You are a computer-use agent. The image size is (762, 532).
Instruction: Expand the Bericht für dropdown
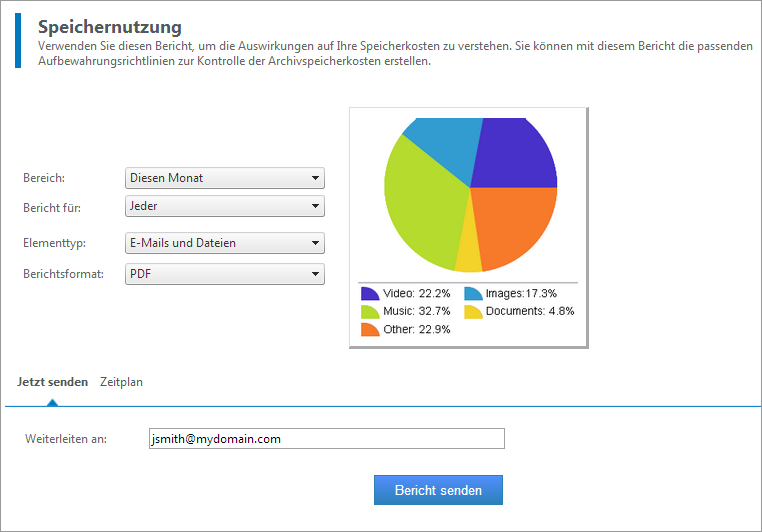[x=225, y=207]
